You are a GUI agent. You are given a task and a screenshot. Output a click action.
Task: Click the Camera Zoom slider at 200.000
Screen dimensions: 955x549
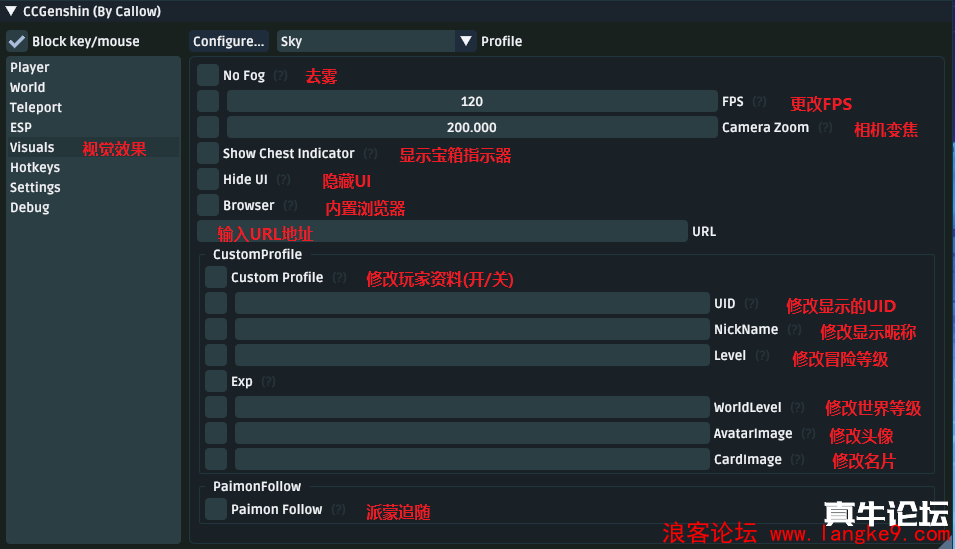point(472,127)
